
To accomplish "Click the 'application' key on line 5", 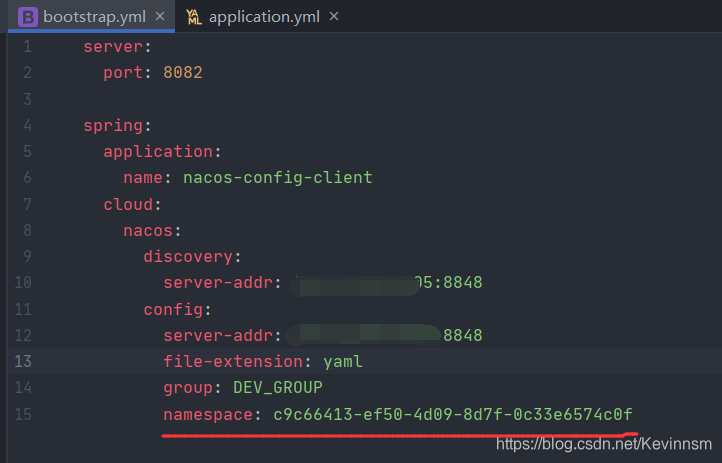I will [x=158, y=152].
